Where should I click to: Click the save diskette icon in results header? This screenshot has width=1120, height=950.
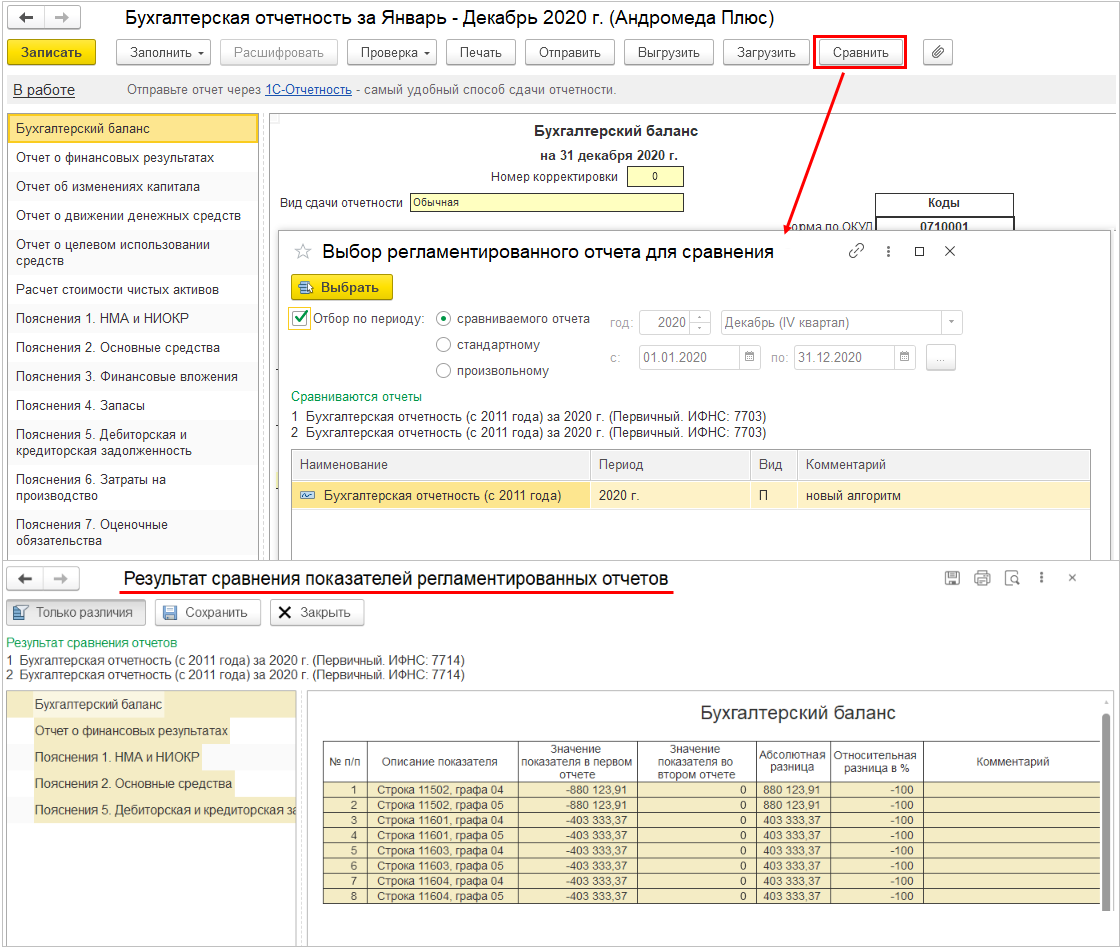(953, 578)
